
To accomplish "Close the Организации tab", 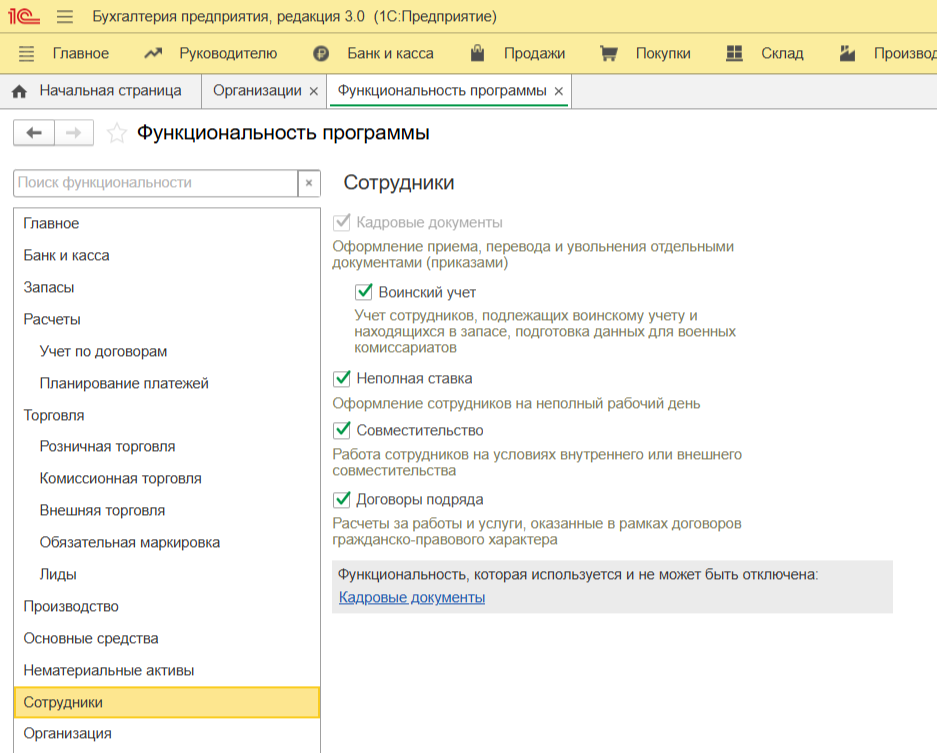I will pos(314,91).
